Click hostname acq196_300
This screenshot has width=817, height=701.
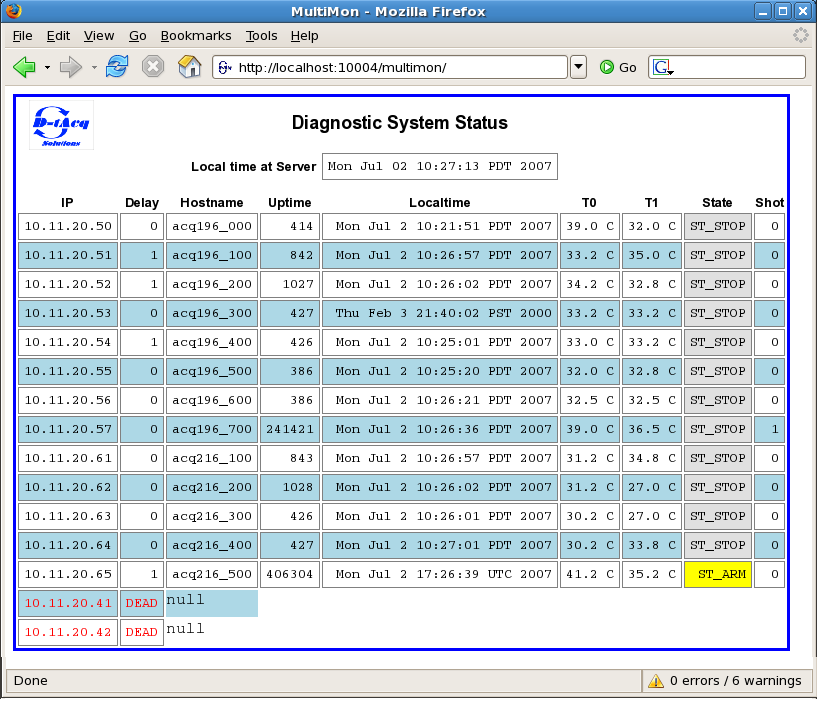pyautogui.click(x=212, y=313)
